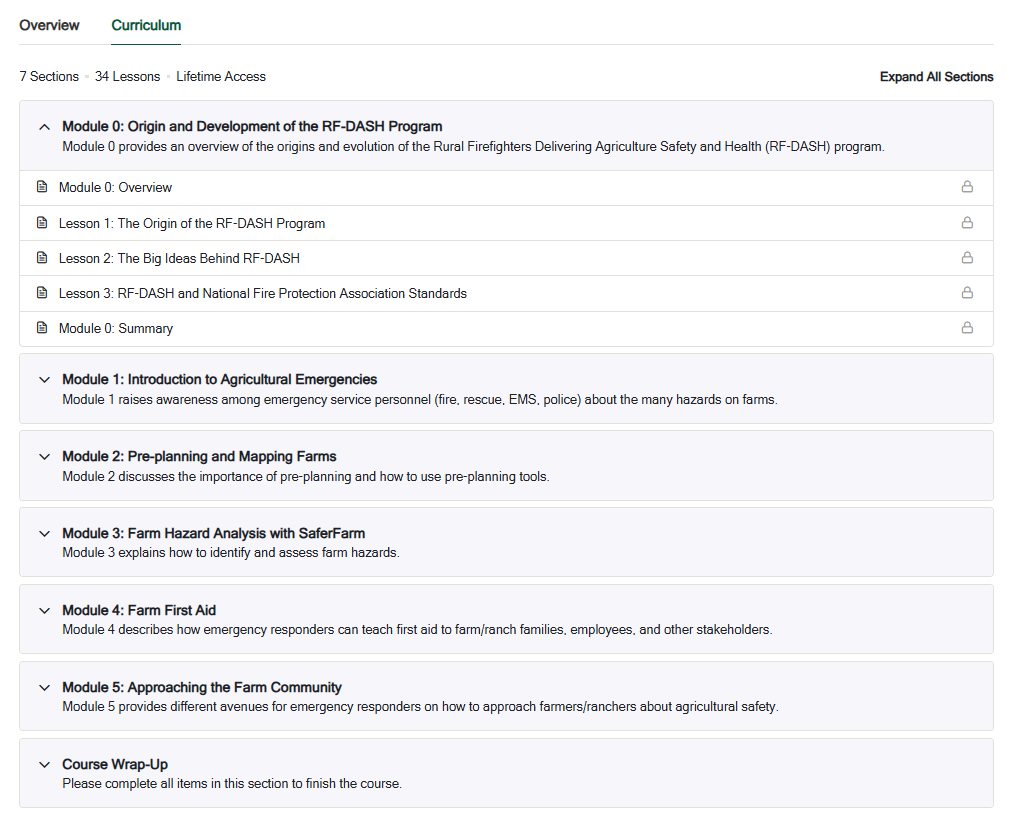Expand Module 2: Pre-planning and Mapping Farms
Image resolution: width=1009 pixels, height=832 pixels.
pos(44,457)
